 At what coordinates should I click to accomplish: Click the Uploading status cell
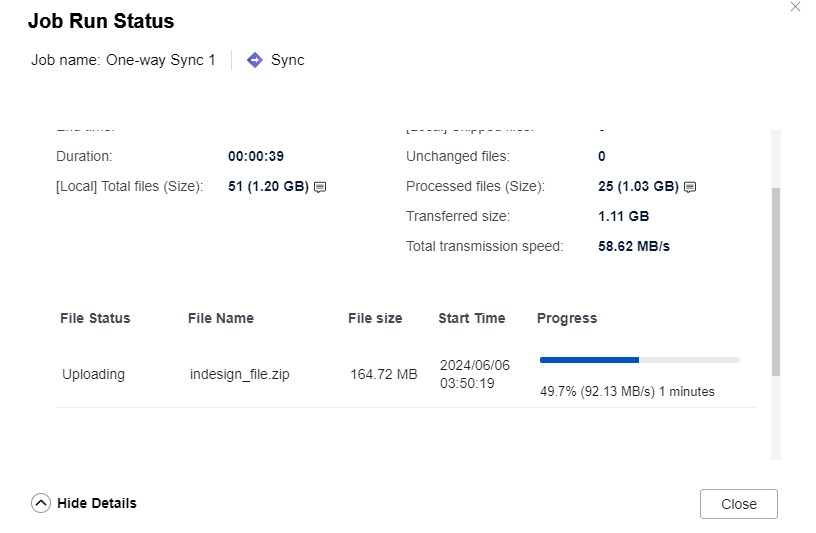[94, 374]
